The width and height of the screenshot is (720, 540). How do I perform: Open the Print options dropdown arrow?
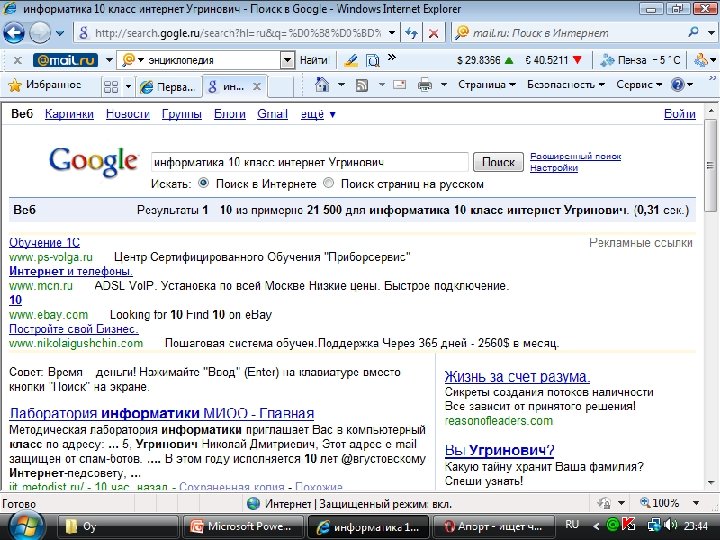pyautogui.click(x=444, y=84)
